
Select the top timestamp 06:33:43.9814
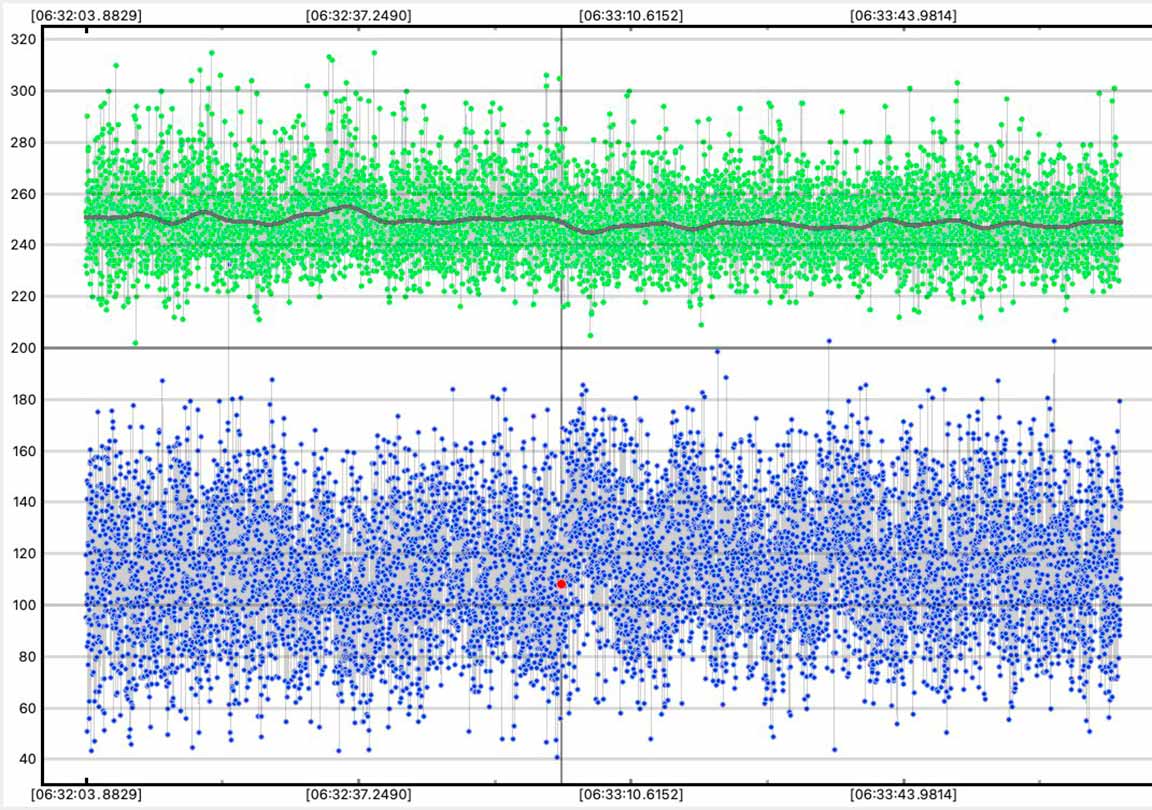pyautogui.click(x=902, y=16)
